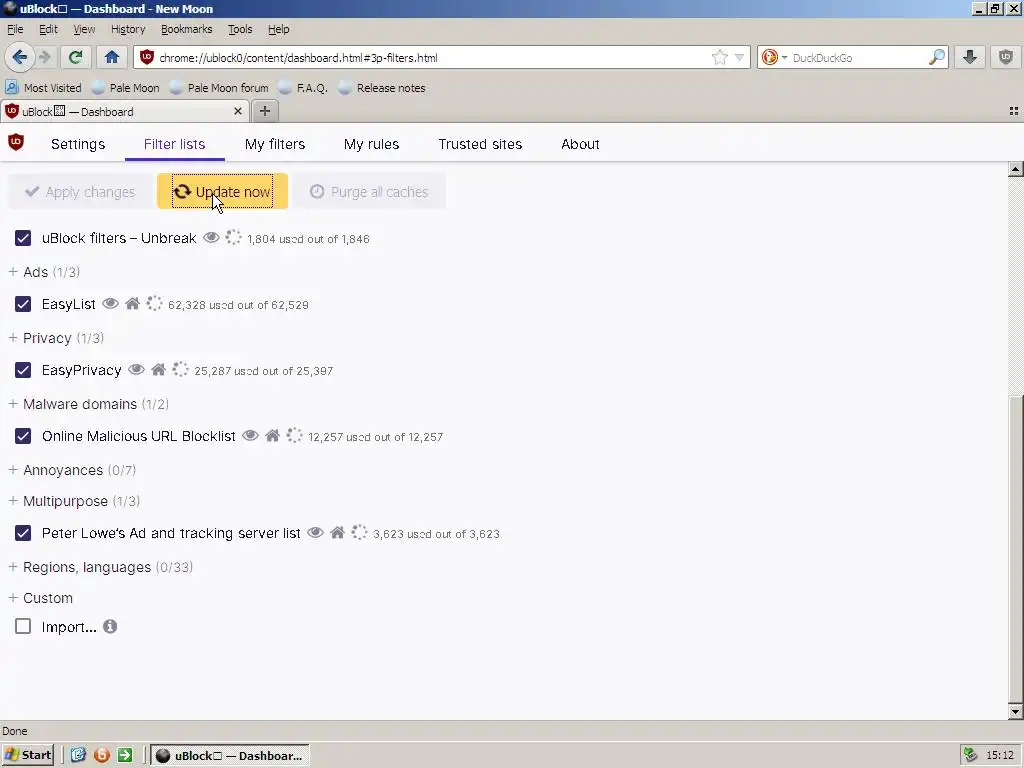Uncheck Peter Lowe's Ad and tracking server list
The width and height of the screenshot is (1024, 768).
point(23,533)
